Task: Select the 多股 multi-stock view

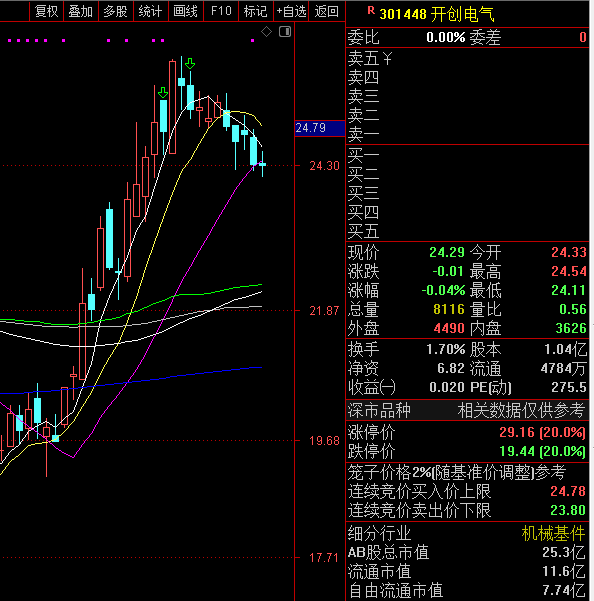Action: [115, 11]
